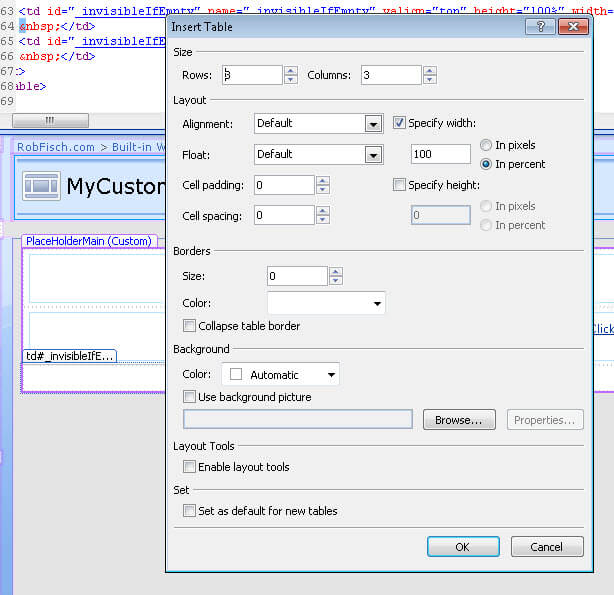The image size is (614, 595).
Task: Decrease the Columns spinner value
Action: pyautogui.click(x=430, y=80)
